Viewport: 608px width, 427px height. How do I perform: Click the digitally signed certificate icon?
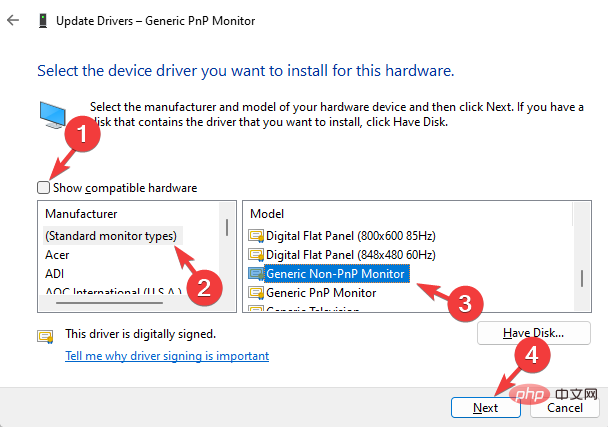tap(45, 335)
